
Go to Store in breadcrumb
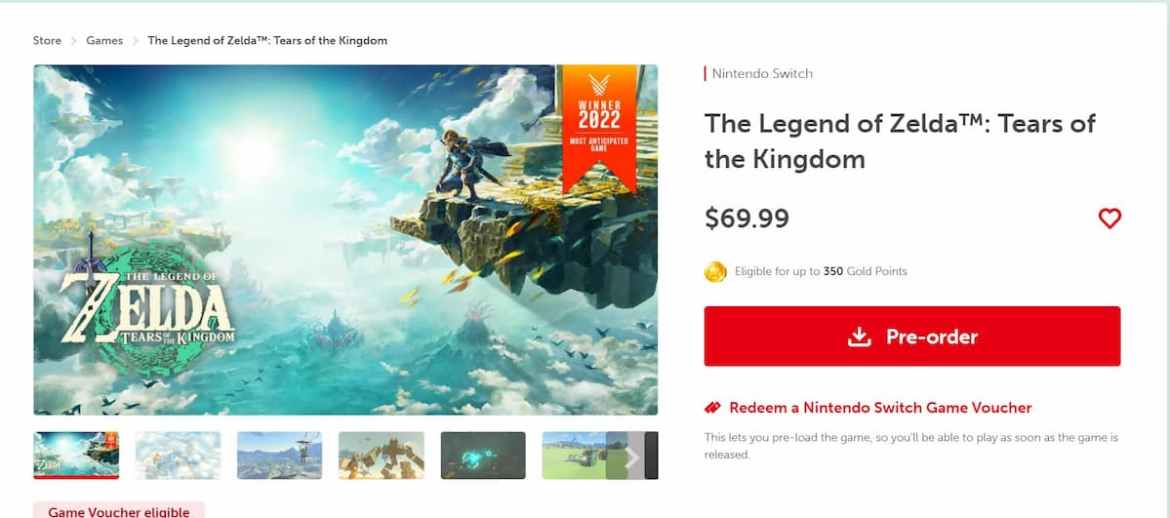[x=47, y=40]
